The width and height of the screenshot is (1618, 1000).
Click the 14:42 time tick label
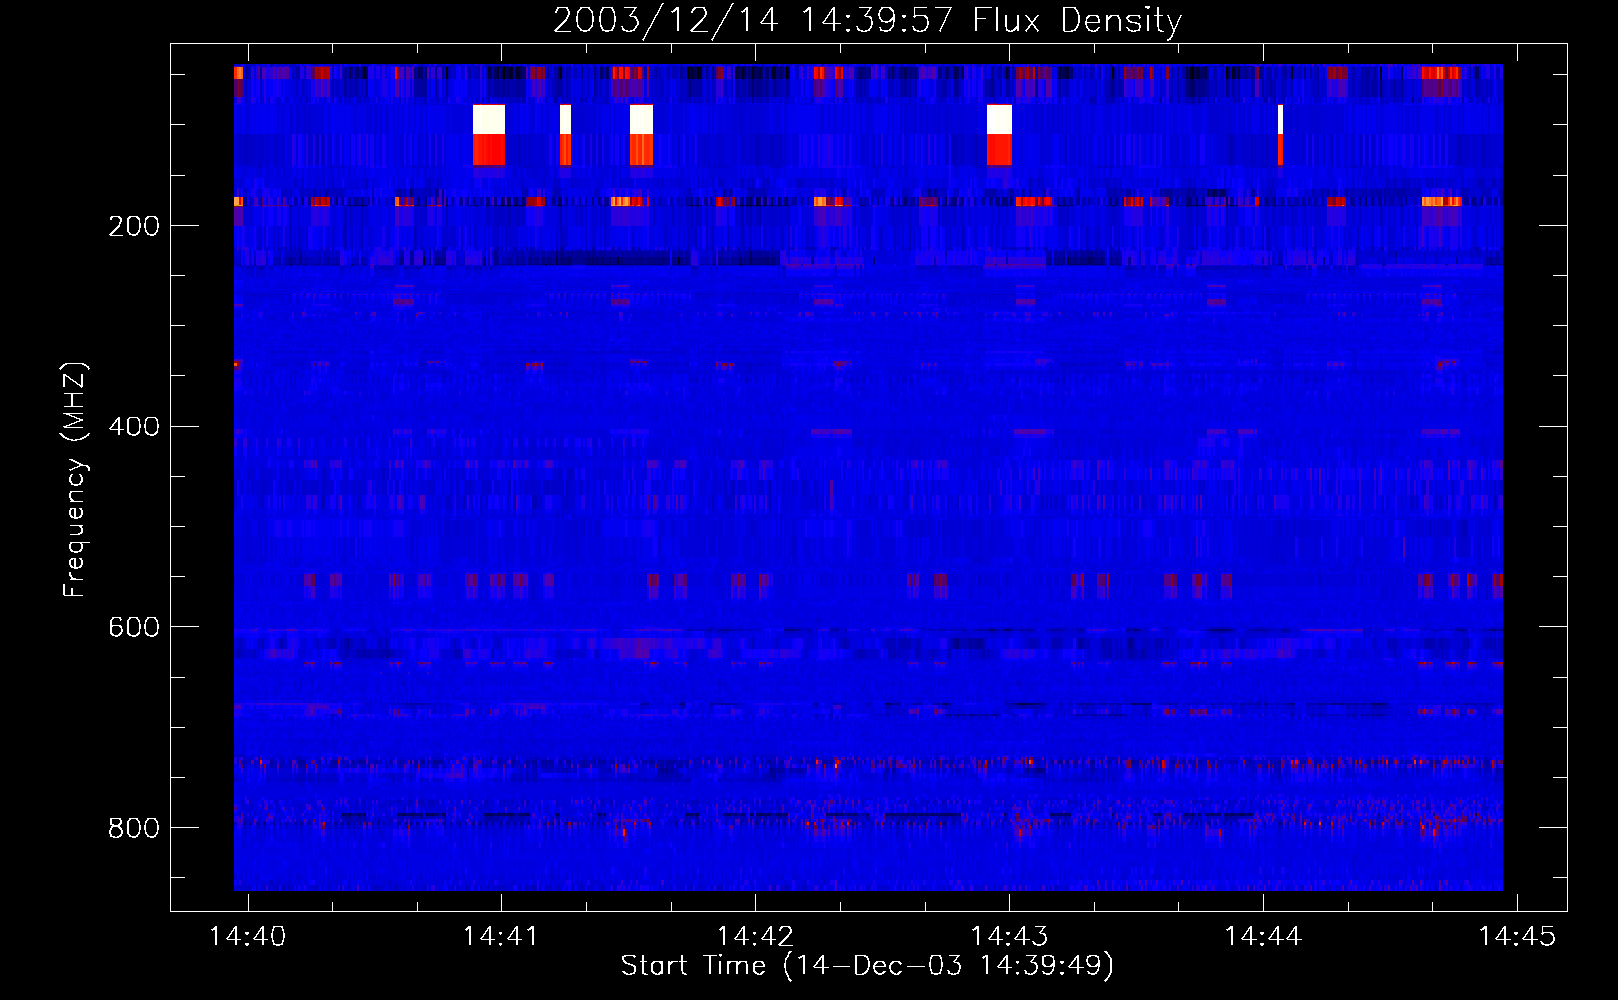tap(755, 936)
